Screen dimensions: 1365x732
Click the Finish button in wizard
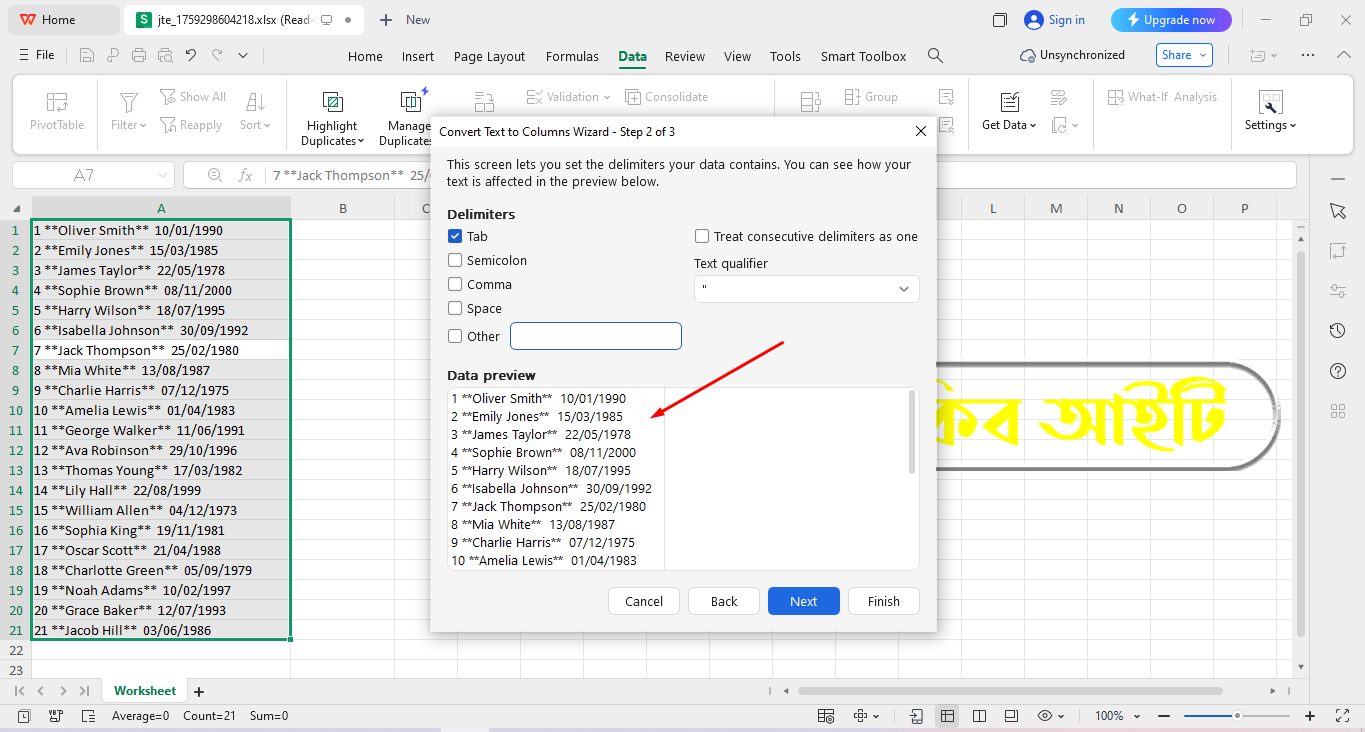[883, 601]
